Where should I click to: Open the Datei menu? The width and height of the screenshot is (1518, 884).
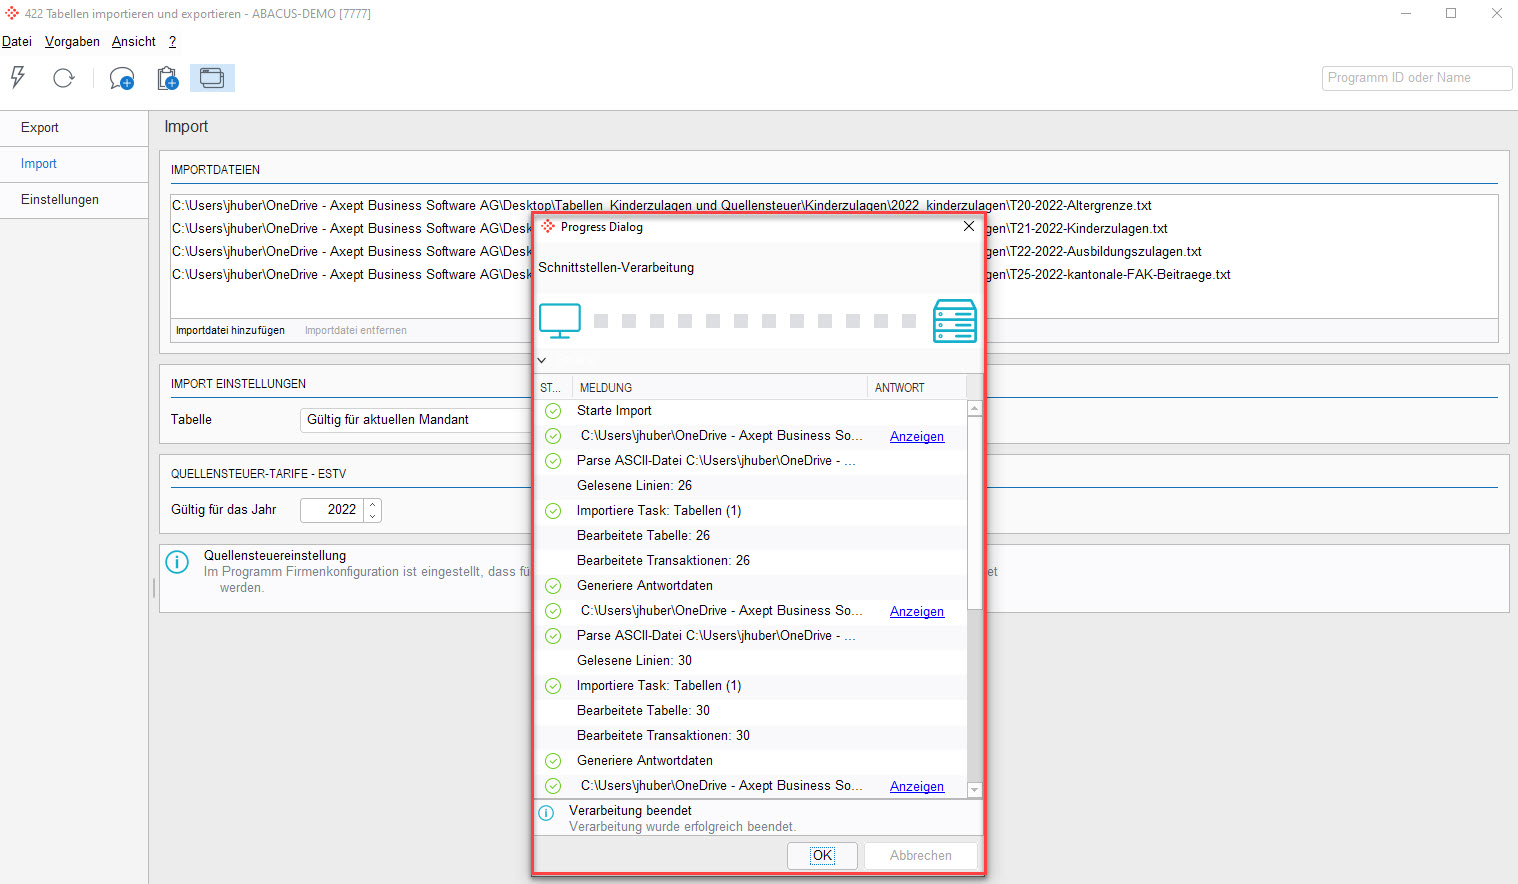point(17,41)
